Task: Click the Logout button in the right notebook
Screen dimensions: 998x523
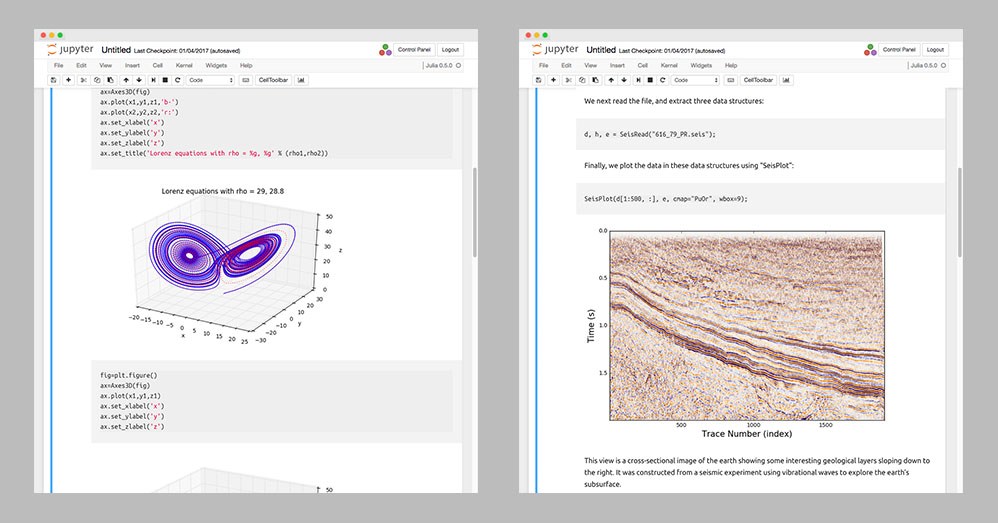Action: 934,49
